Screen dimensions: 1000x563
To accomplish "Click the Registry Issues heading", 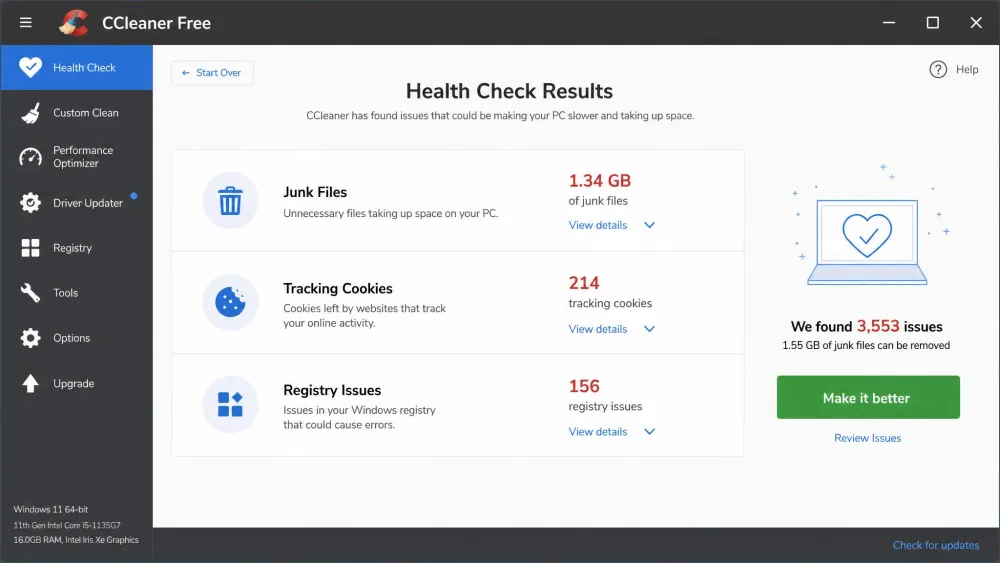I will [x=332, y=390].
